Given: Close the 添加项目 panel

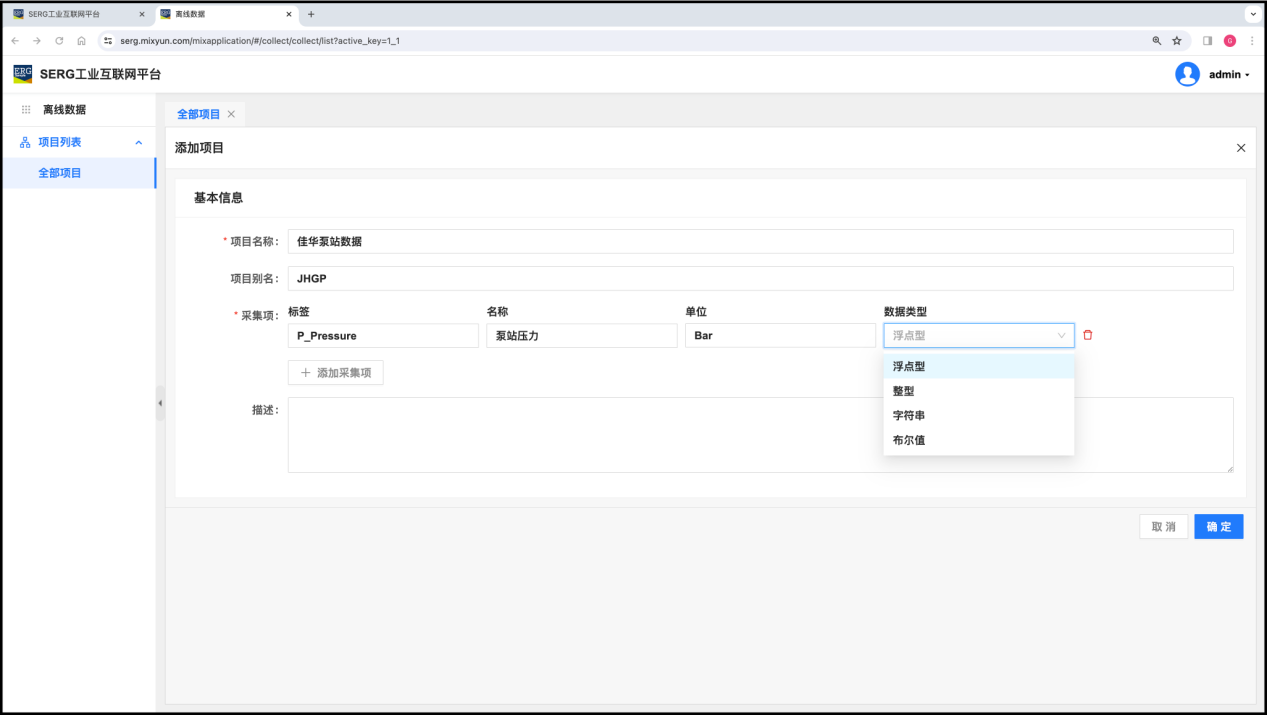Looking at the screenshot, I should pyautogui.click(x=1241, y=148).
